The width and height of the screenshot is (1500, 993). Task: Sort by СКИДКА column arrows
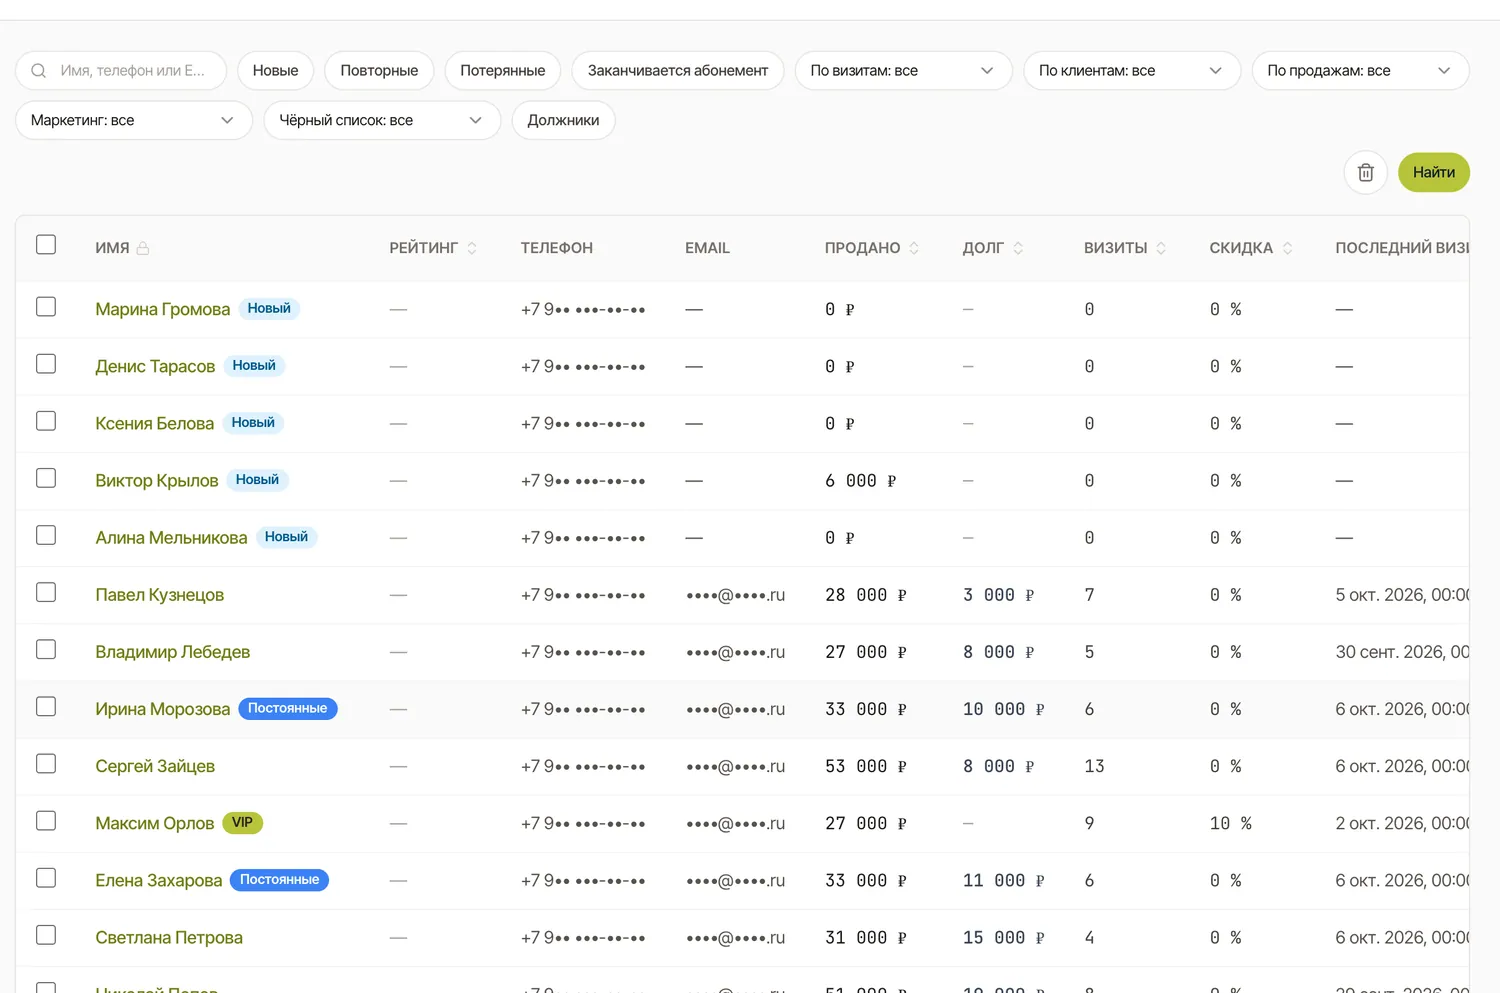pyautogui.click(x=1287, y=248)
